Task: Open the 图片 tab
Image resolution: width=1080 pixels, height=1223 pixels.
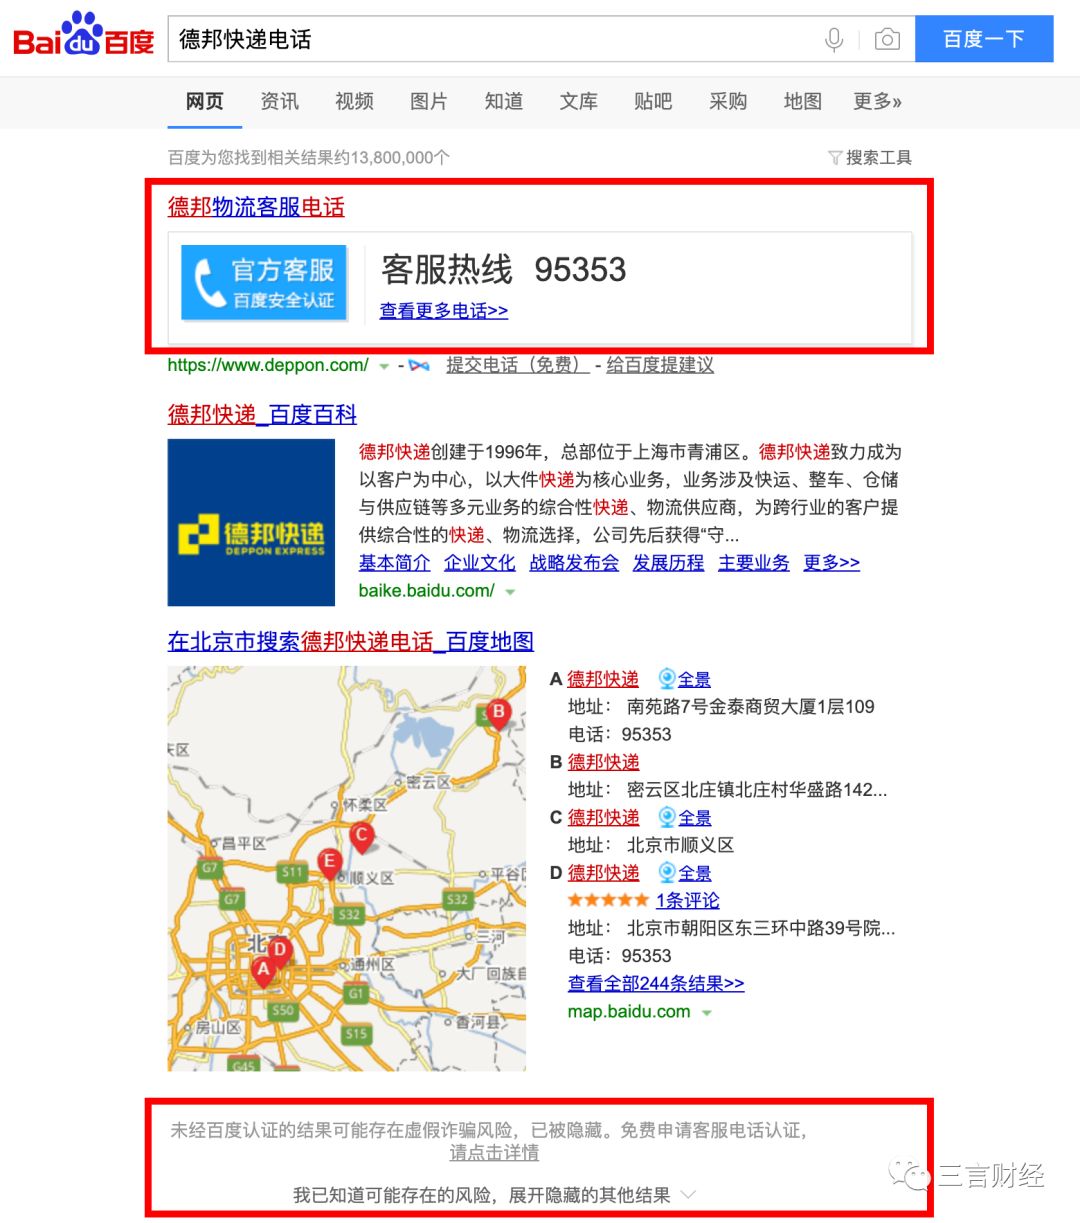Action: pos(429,101)
